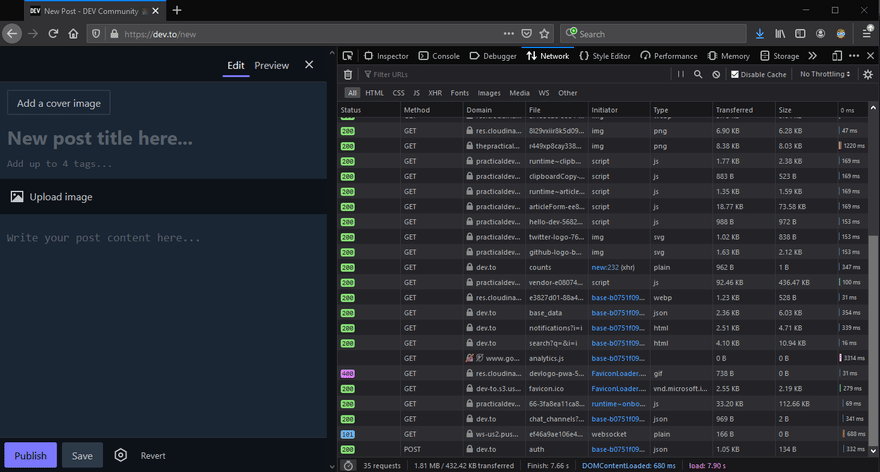Open DevTools three-dot options menu

point(854,56)
